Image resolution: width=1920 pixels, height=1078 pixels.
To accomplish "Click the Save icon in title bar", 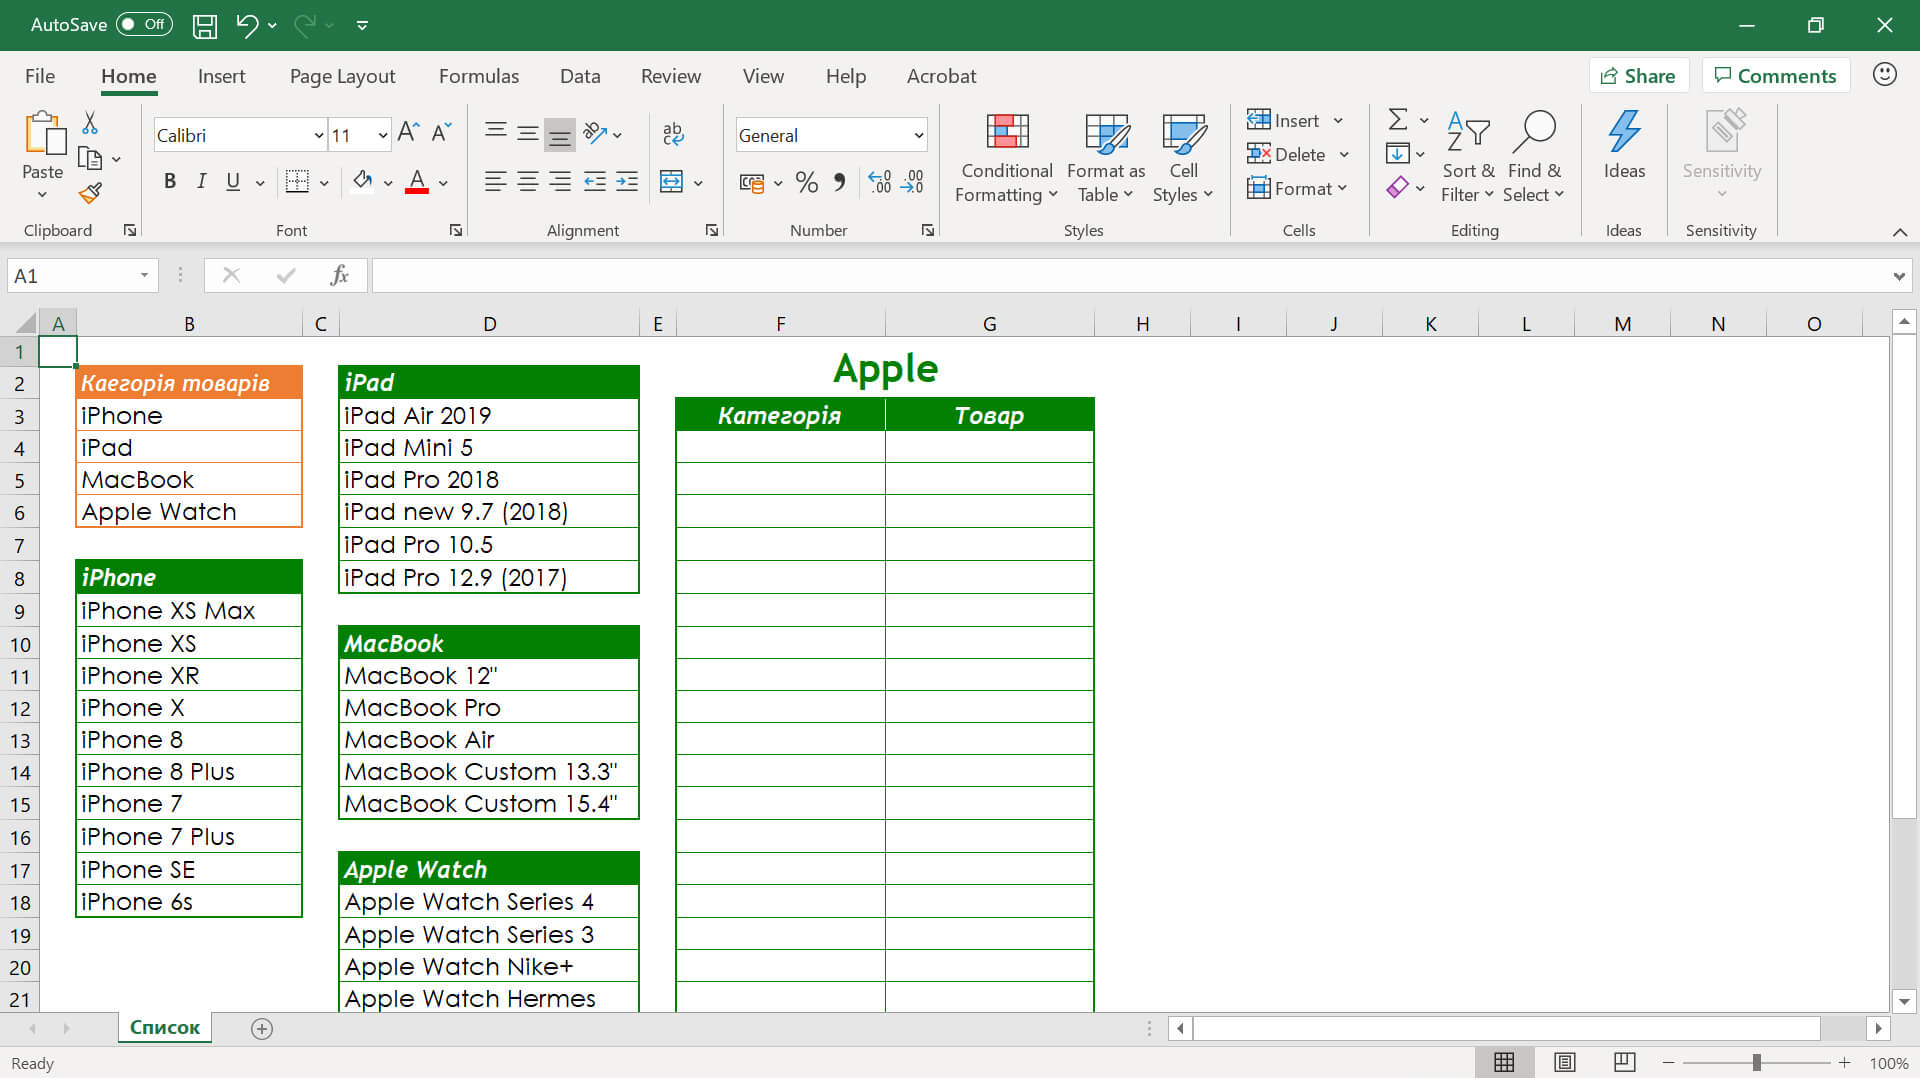I will [x=205, y=25].
